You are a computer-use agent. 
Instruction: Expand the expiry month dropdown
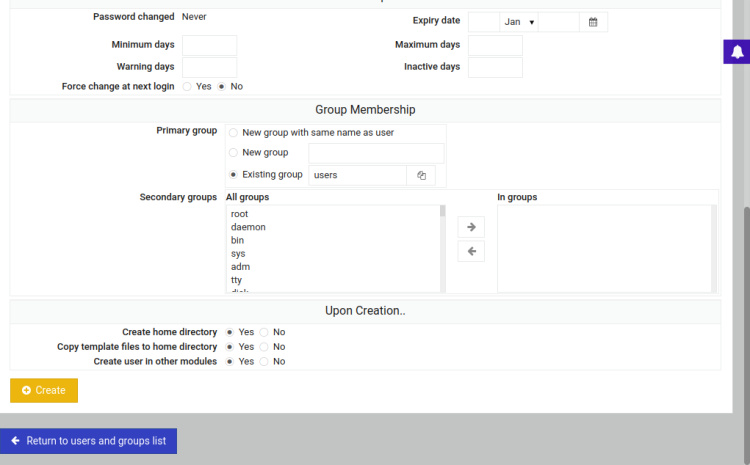519,22
